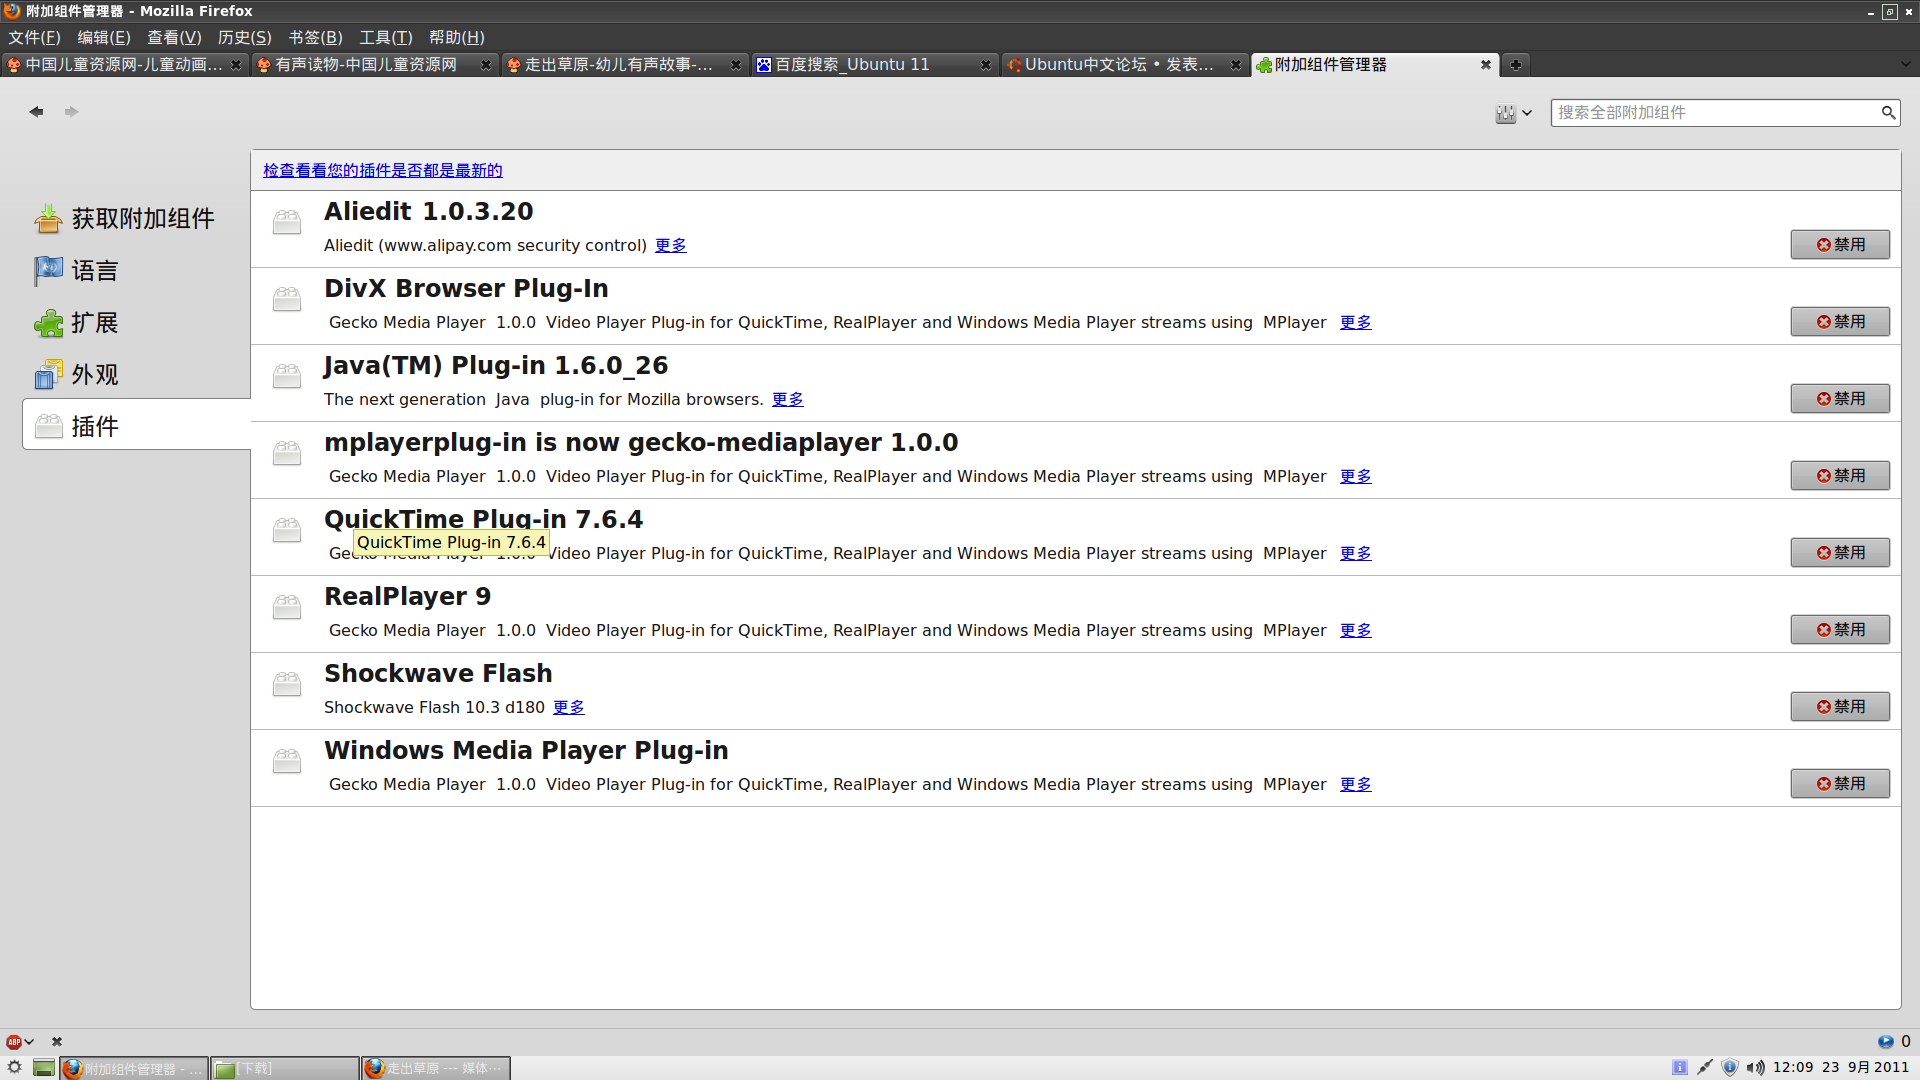Click the blue media download status icon
Viewport: 1920px width, 1080px height.
(x=1885, y=1041)
